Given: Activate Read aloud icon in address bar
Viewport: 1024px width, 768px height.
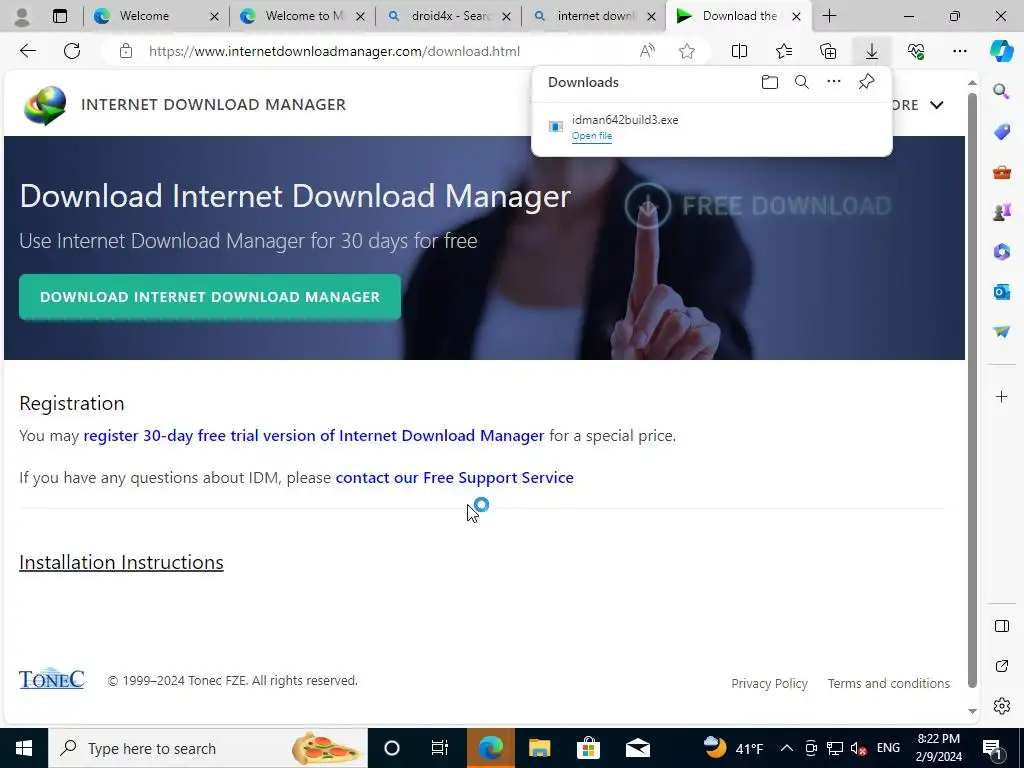Looking at the screenshot, I should coord(647,51).
